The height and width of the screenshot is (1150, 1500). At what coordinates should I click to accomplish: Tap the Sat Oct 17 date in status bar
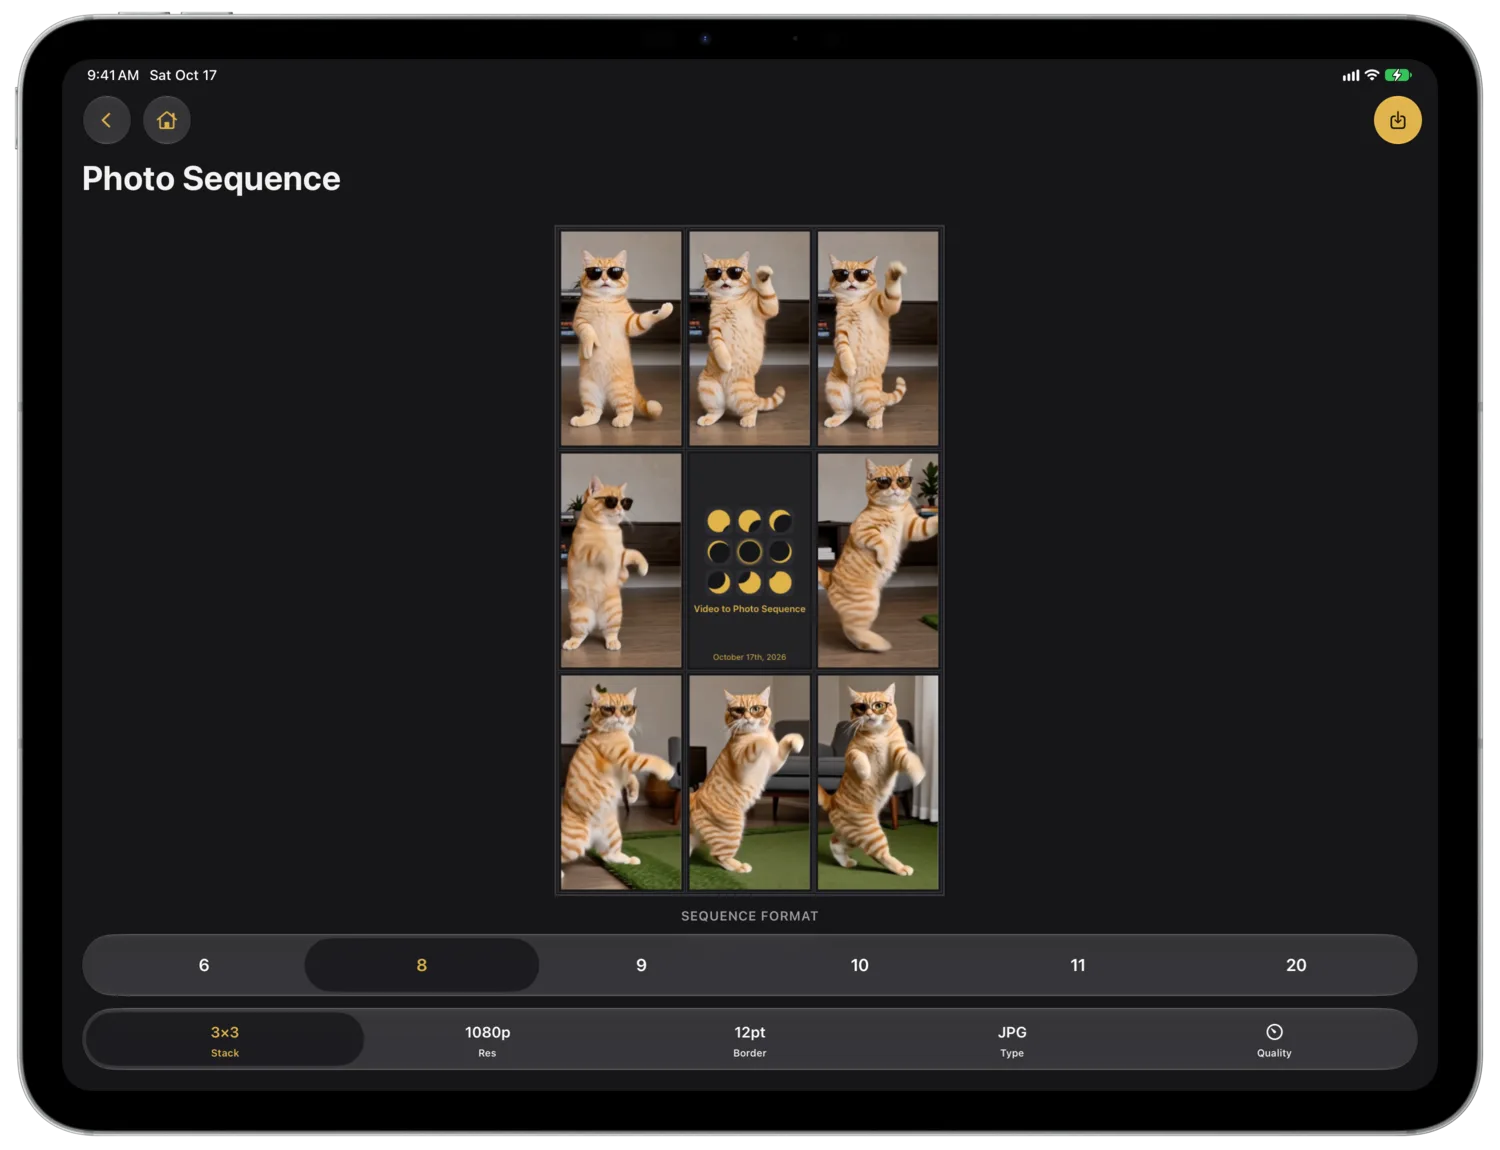(x=183, y=75)
